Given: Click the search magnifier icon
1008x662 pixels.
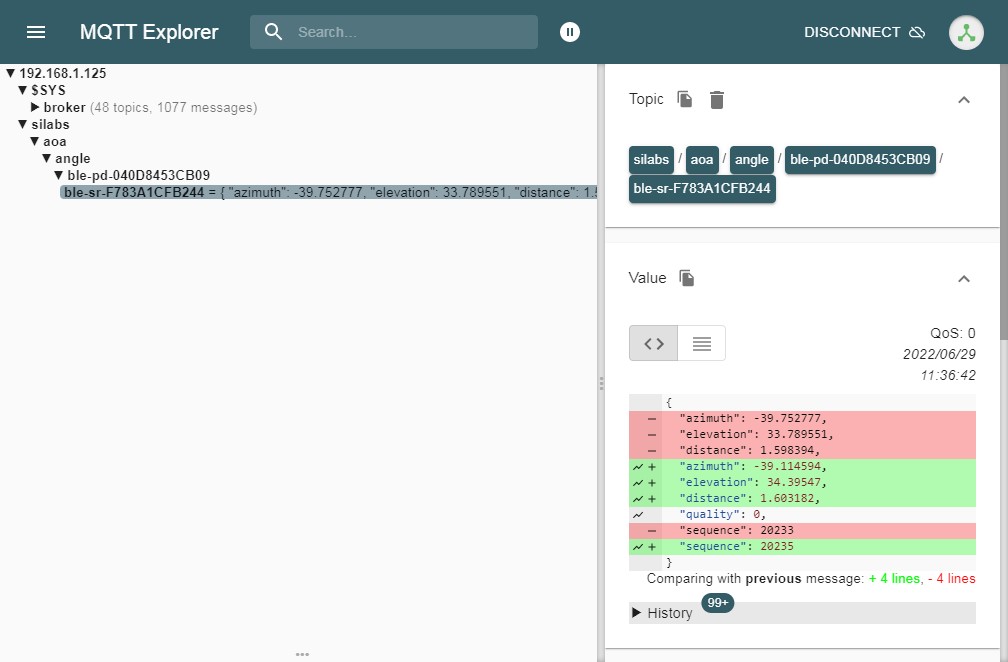Looking at the screenshot, I should tap(273, 32).
